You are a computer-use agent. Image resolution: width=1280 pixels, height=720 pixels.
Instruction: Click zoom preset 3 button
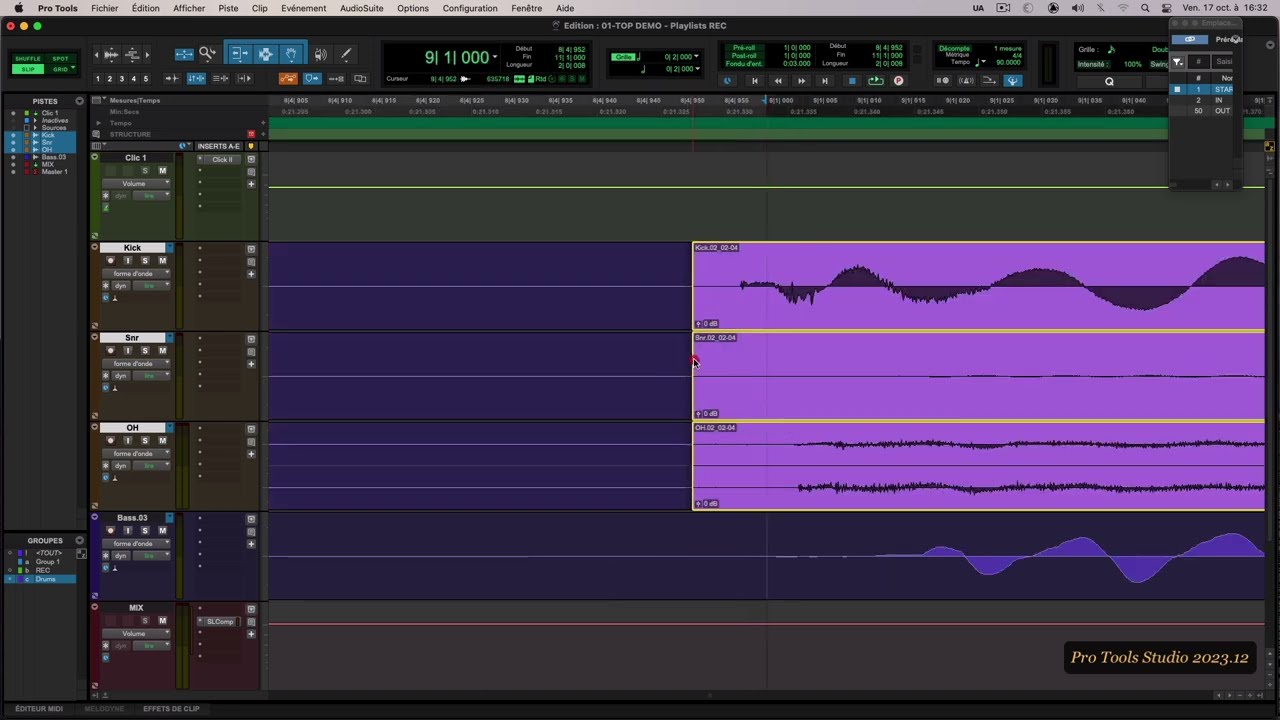click(122, 79)
